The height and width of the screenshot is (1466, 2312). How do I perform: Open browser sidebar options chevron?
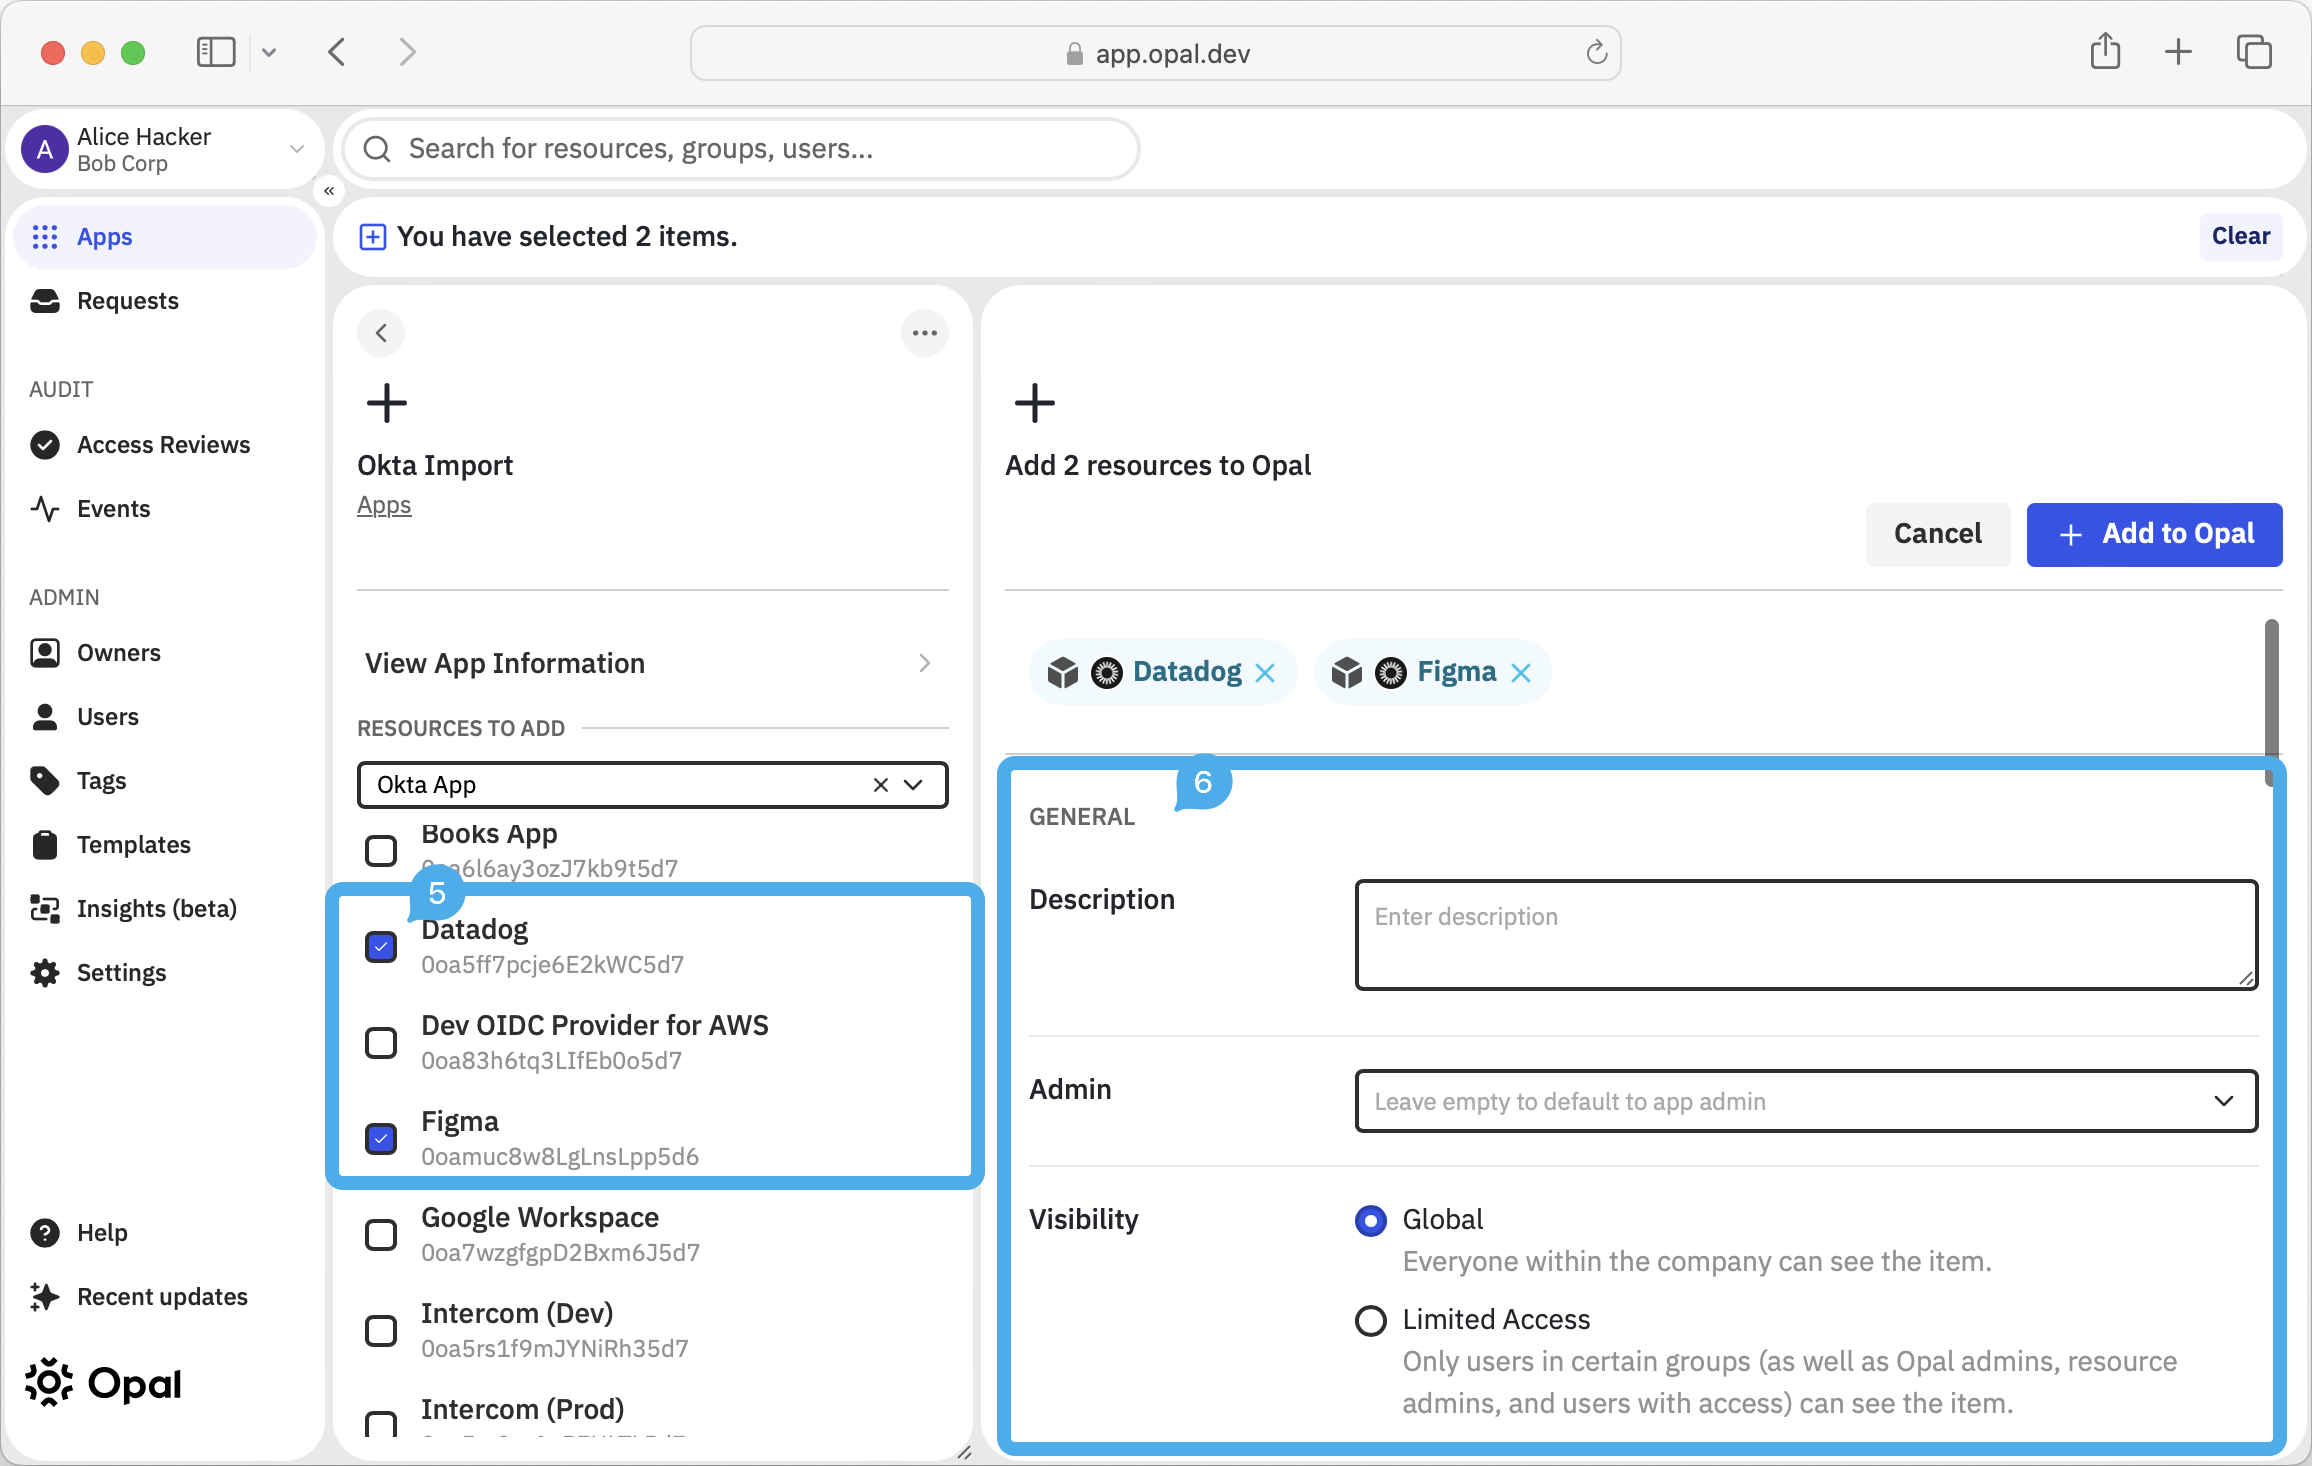coord(269,52)
